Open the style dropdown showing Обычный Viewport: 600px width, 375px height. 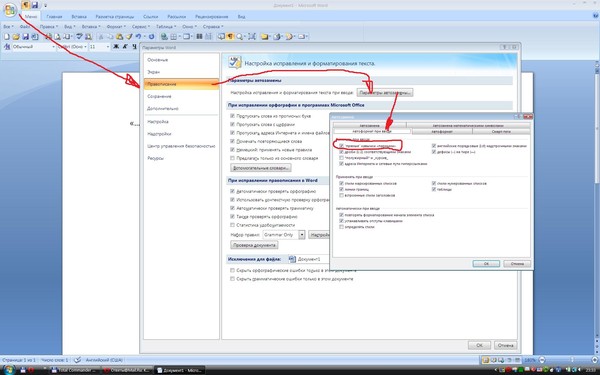pyautogui.click(x=53, y=47)
